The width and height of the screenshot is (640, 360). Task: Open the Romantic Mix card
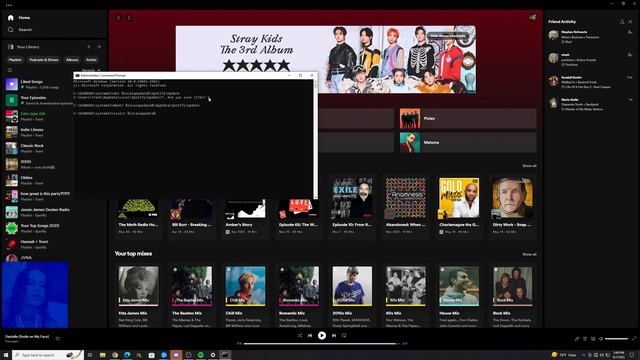point(299,296)
